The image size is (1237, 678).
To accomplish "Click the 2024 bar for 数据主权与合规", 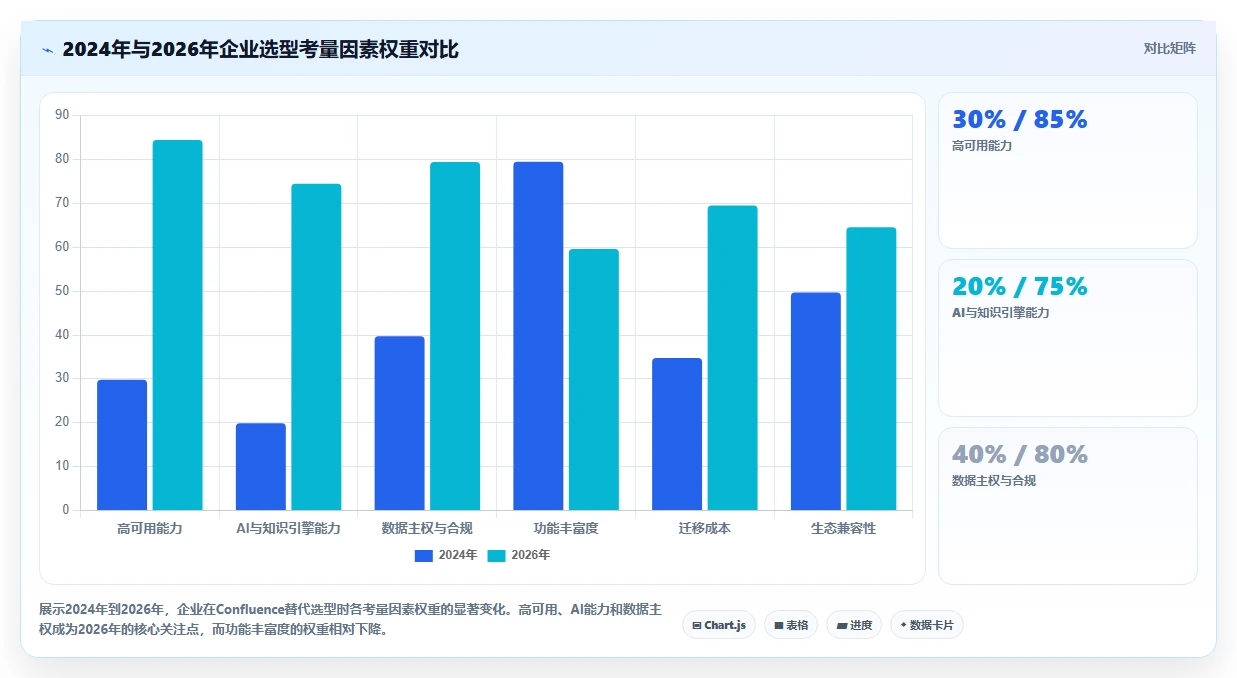I will pos(400,423).
